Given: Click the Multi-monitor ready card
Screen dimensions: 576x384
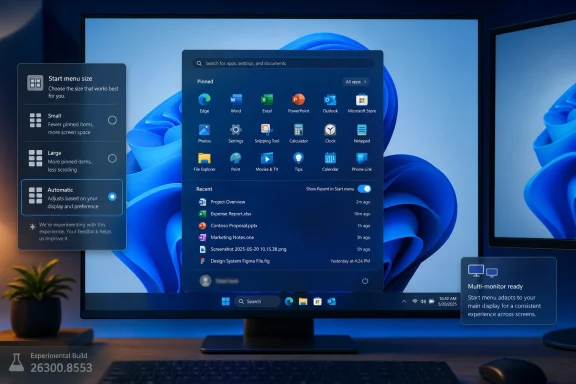Looking at the screenshot, I should (508, 291).
